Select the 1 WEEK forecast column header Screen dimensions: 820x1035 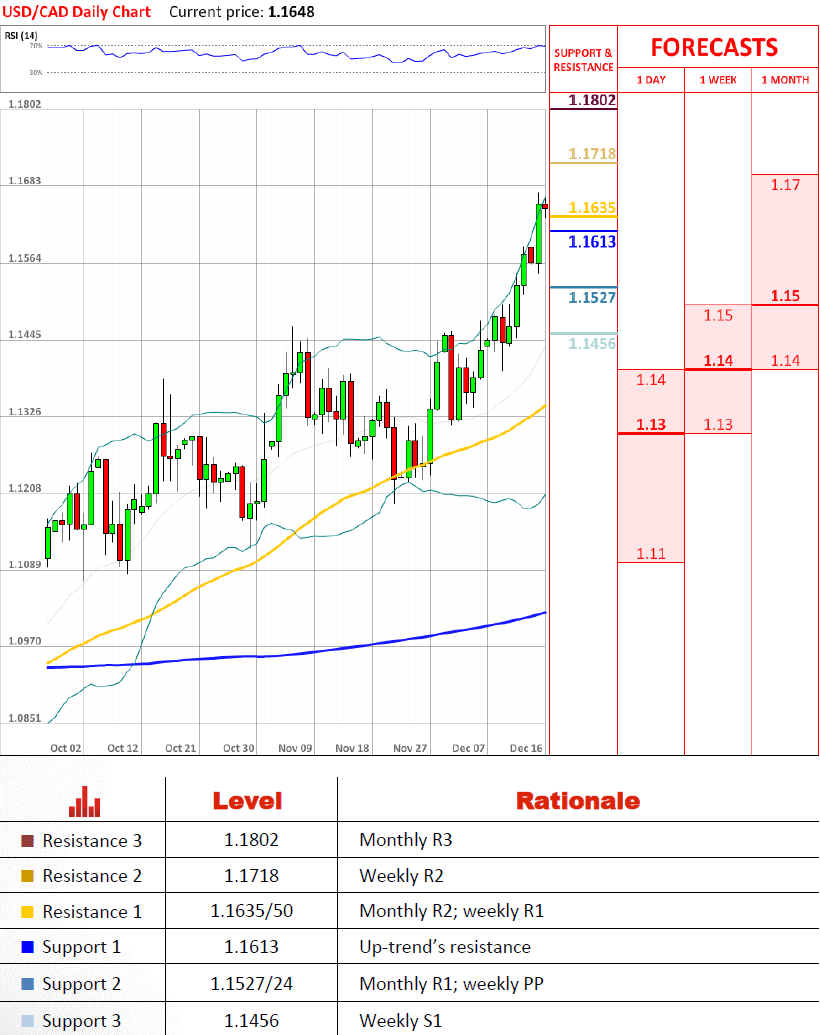(x=718, y=80)
